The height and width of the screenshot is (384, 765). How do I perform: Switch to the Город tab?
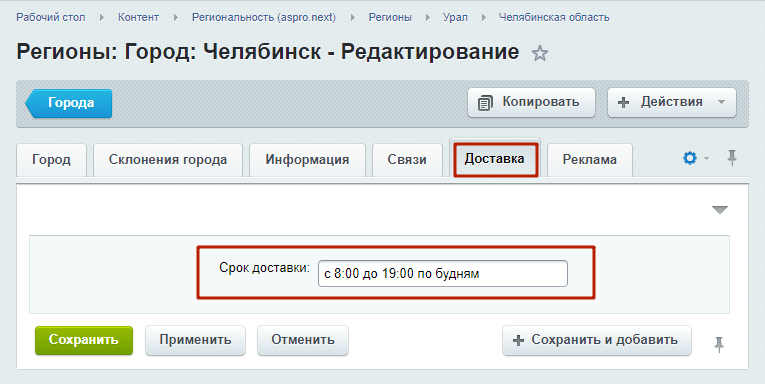(51, 160)
